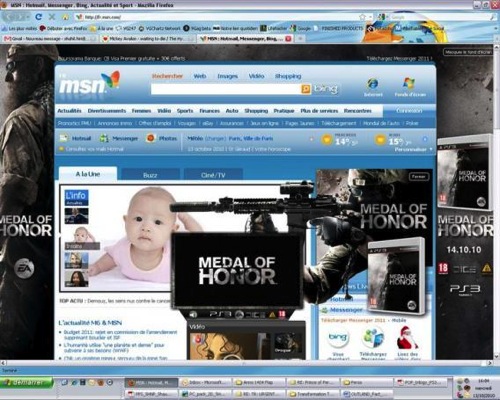Mute the Medal of Honor video ad speaker
This screenshot has width=500, height=400.
click(x=193, y=314)
